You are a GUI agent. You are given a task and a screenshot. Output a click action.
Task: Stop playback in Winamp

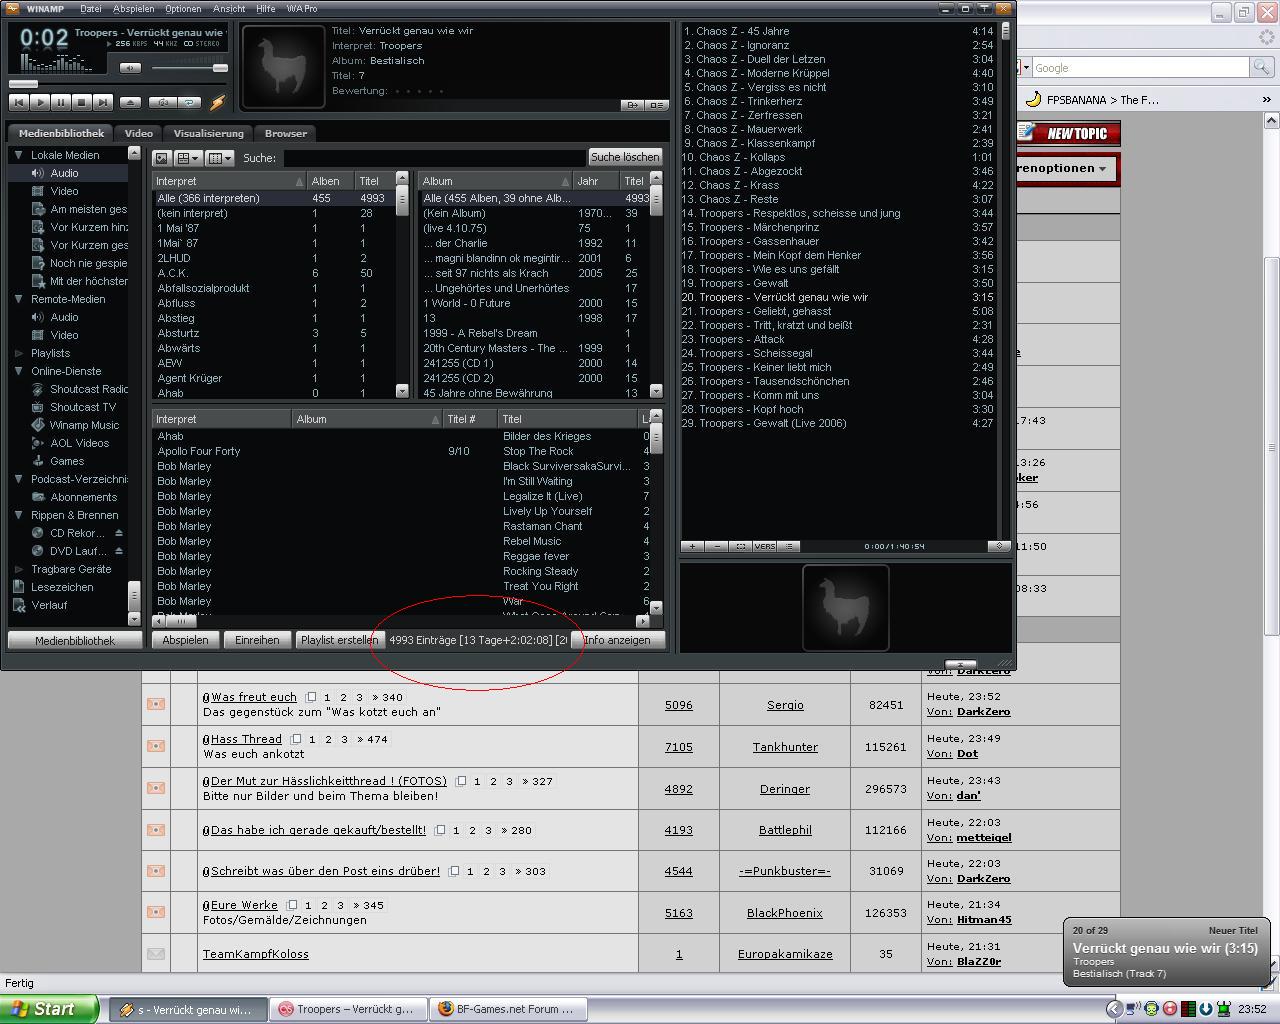(82, 102)
